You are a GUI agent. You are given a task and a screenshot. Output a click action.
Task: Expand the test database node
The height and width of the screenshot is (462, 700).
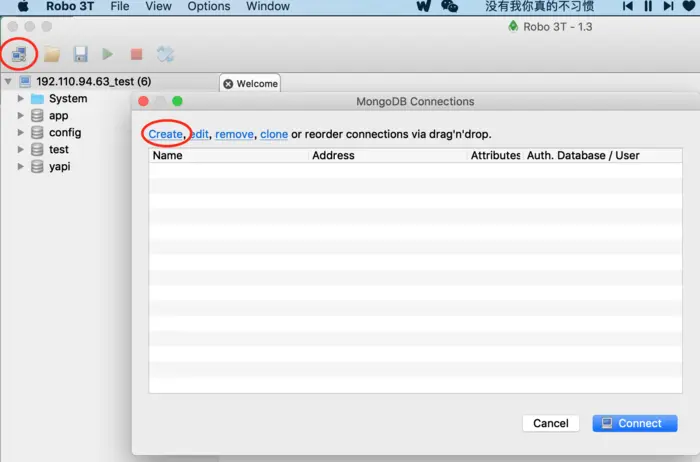pos(21,150)
